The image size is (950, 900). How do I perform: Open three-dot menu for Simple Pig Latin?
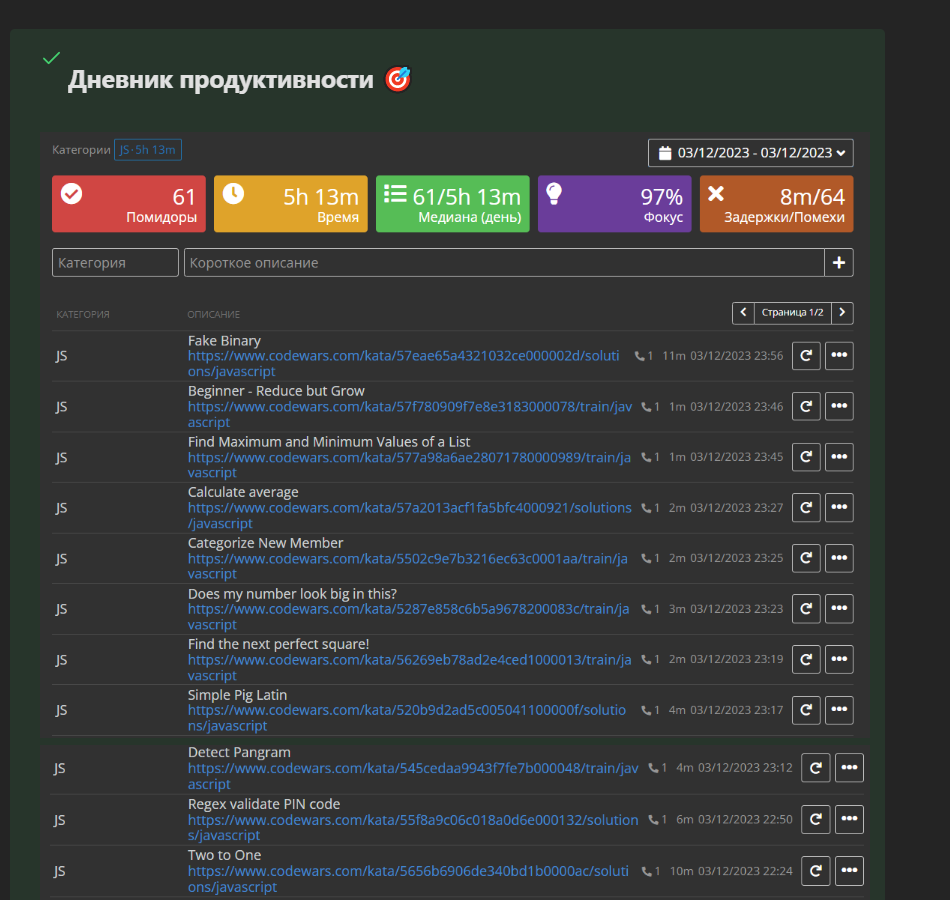point(839,710)
